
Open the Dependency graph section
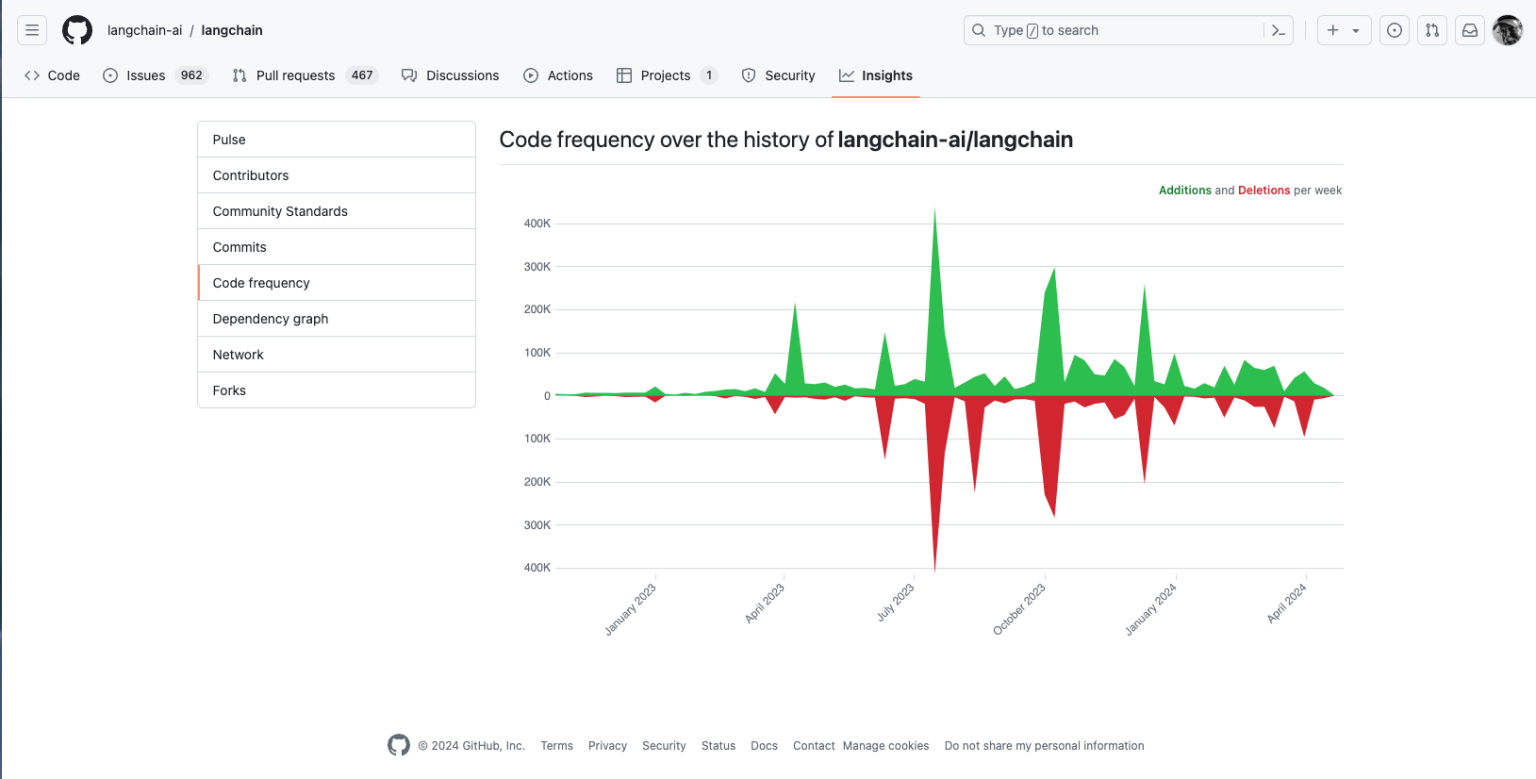click(270, 318)
